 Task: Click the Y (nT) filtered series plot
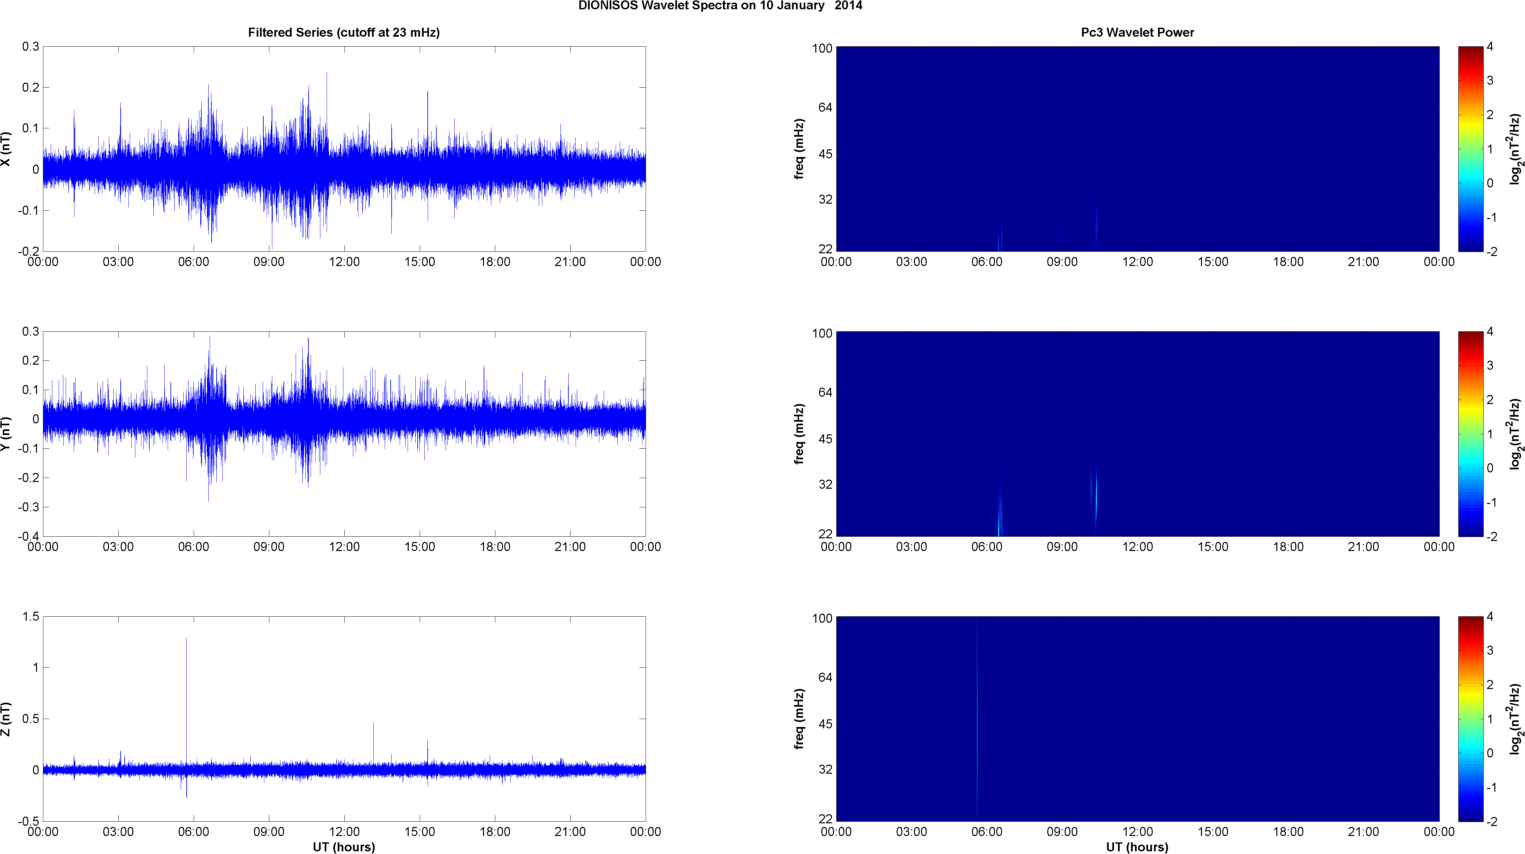point(344,434)
